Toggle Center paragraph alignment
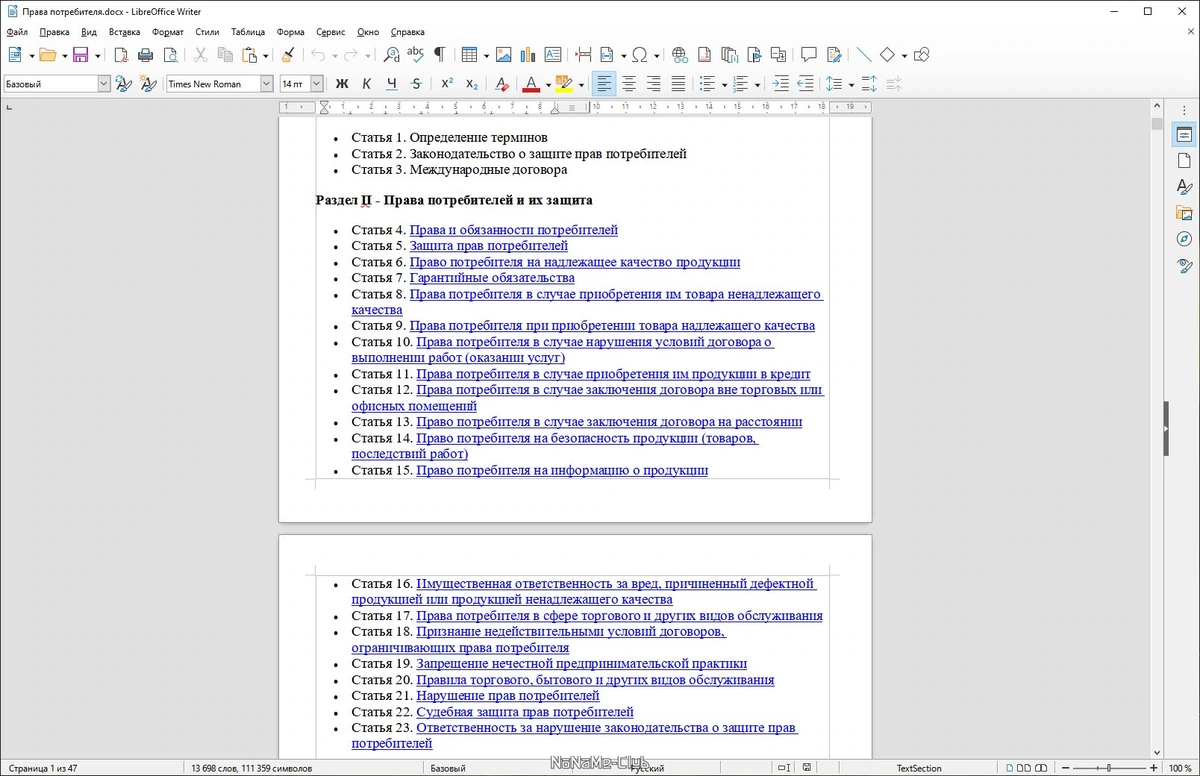Image resolution: width=1200 pixels, height=776 pixels. [629, 84]
